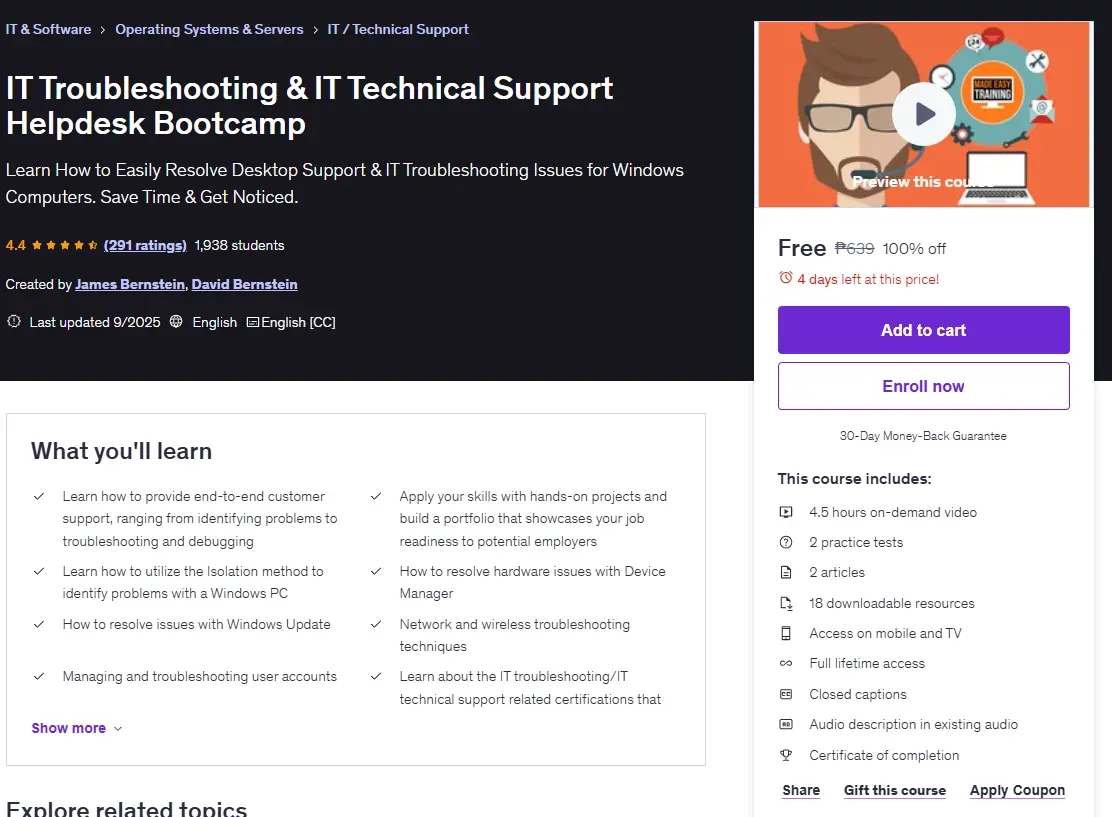Click the certificate trophy icon
The height and width of the screenshot is (817, 1112).
(x=786, y=755)
